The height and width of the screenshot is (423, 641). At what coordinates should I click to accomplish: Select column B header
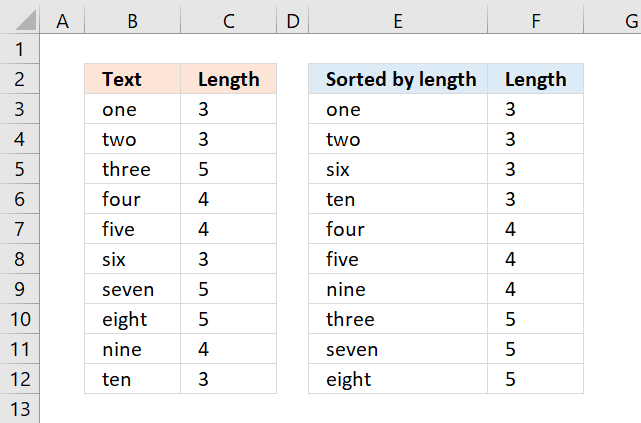point(132,21)
